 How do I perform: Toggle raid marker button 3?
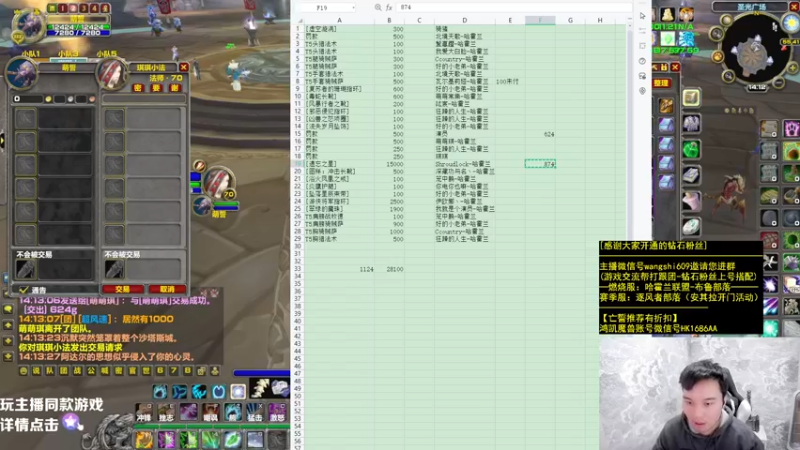tap(84, 8)
